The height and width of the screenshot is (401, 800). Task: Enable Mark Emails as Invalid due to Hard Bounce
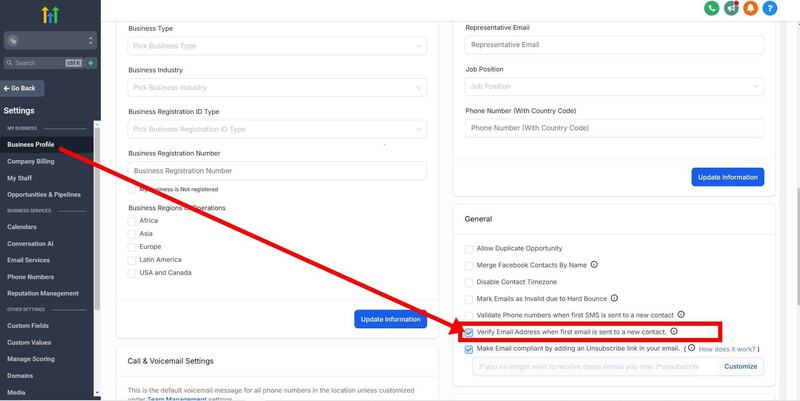(468, 299)
